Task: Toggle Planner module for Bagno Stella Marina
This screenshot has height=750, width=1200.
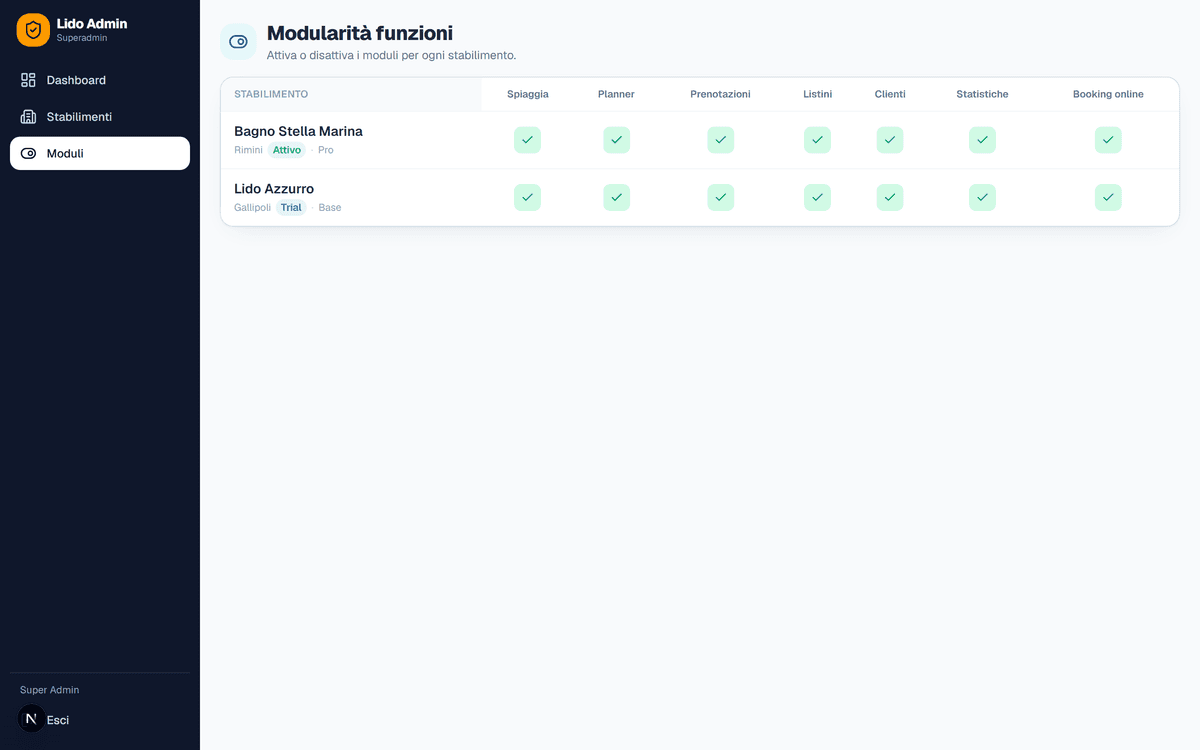Action: pyautogui.click(x=616, y=140)
